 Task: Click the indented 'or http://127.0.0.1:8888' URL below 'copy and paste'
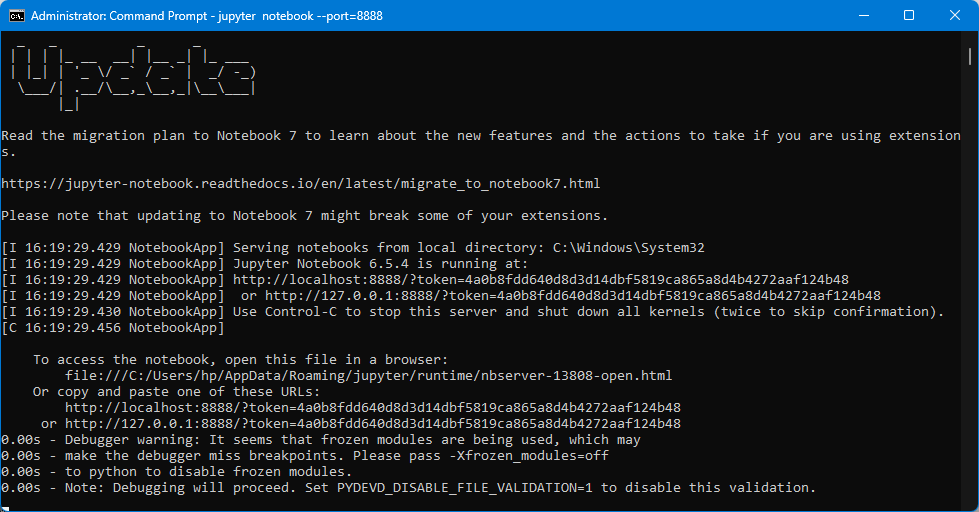coord(361,424)
